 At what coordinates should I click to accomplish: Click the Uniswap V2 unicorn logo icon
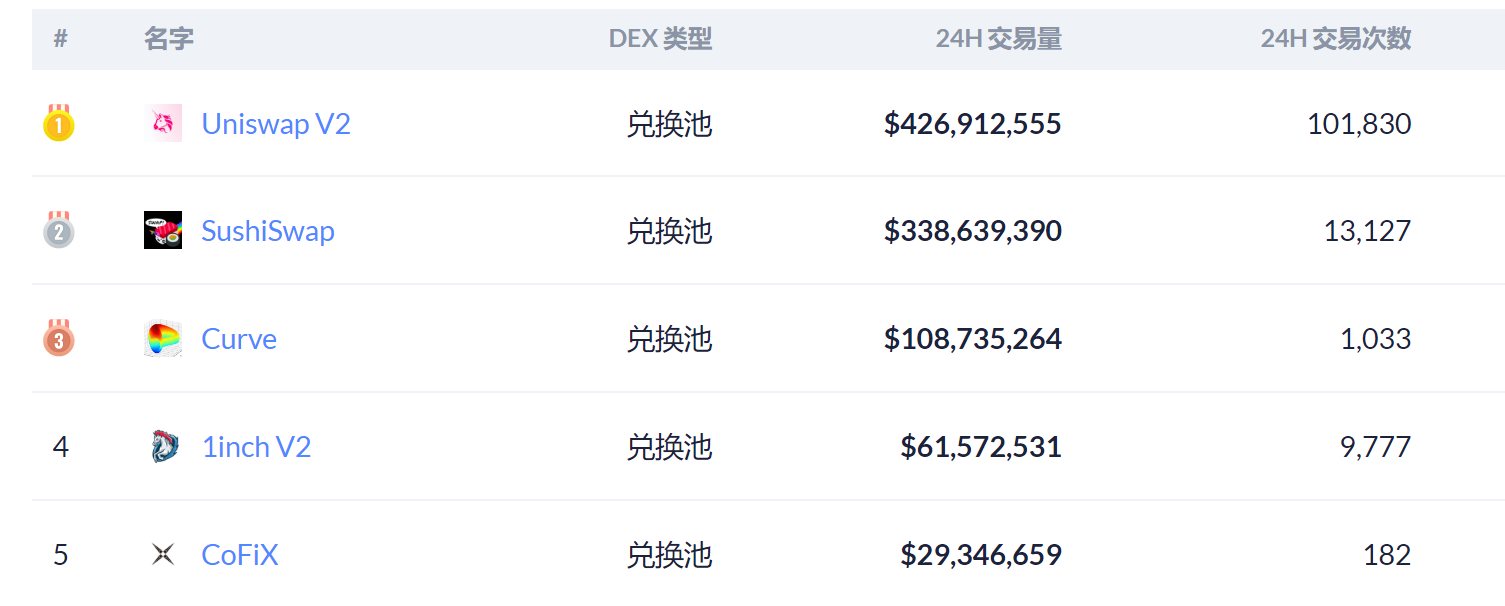[x=163, y=123]
